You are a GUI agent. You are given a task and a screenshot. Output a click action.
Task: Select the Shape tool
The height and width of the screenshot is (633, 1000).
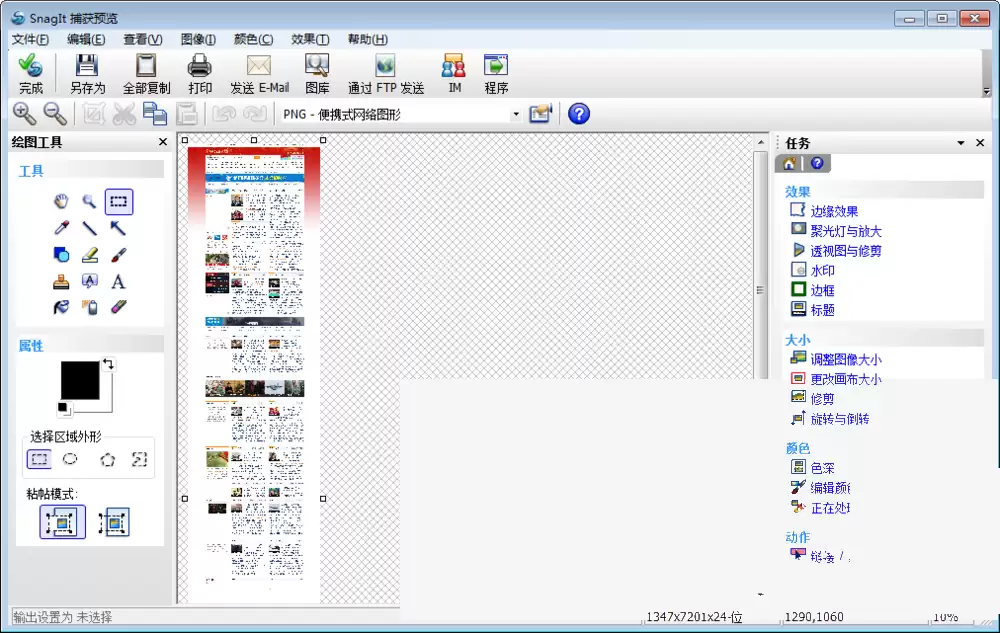click(x=61, y=254)
